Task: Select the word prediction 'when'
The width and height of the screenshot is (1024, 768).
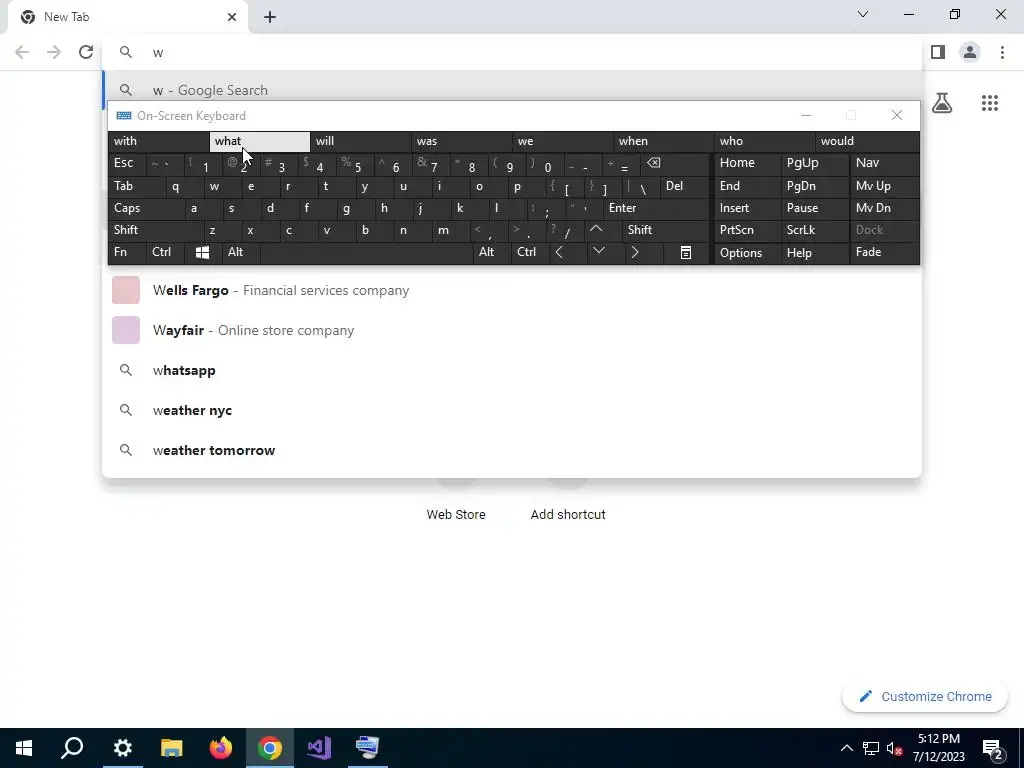Action: [664, 141]
